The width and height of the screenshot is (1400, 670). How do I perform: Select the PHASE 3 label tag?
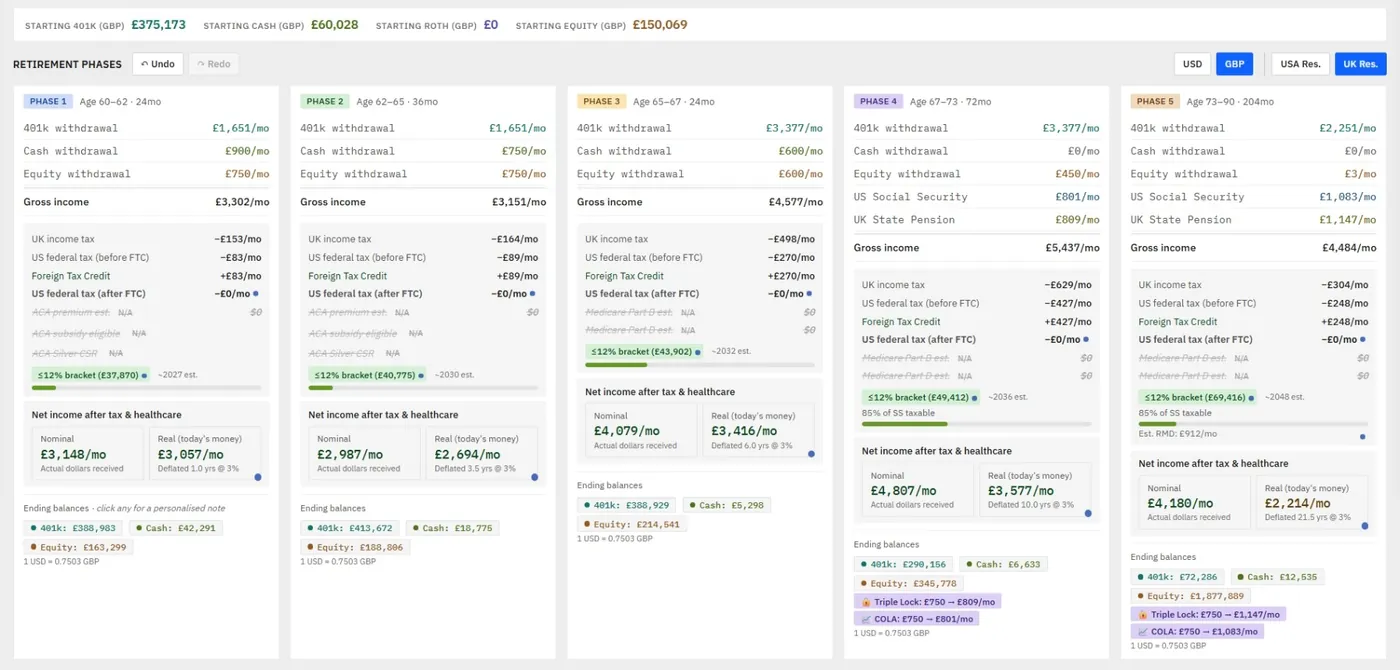point(601,101)
